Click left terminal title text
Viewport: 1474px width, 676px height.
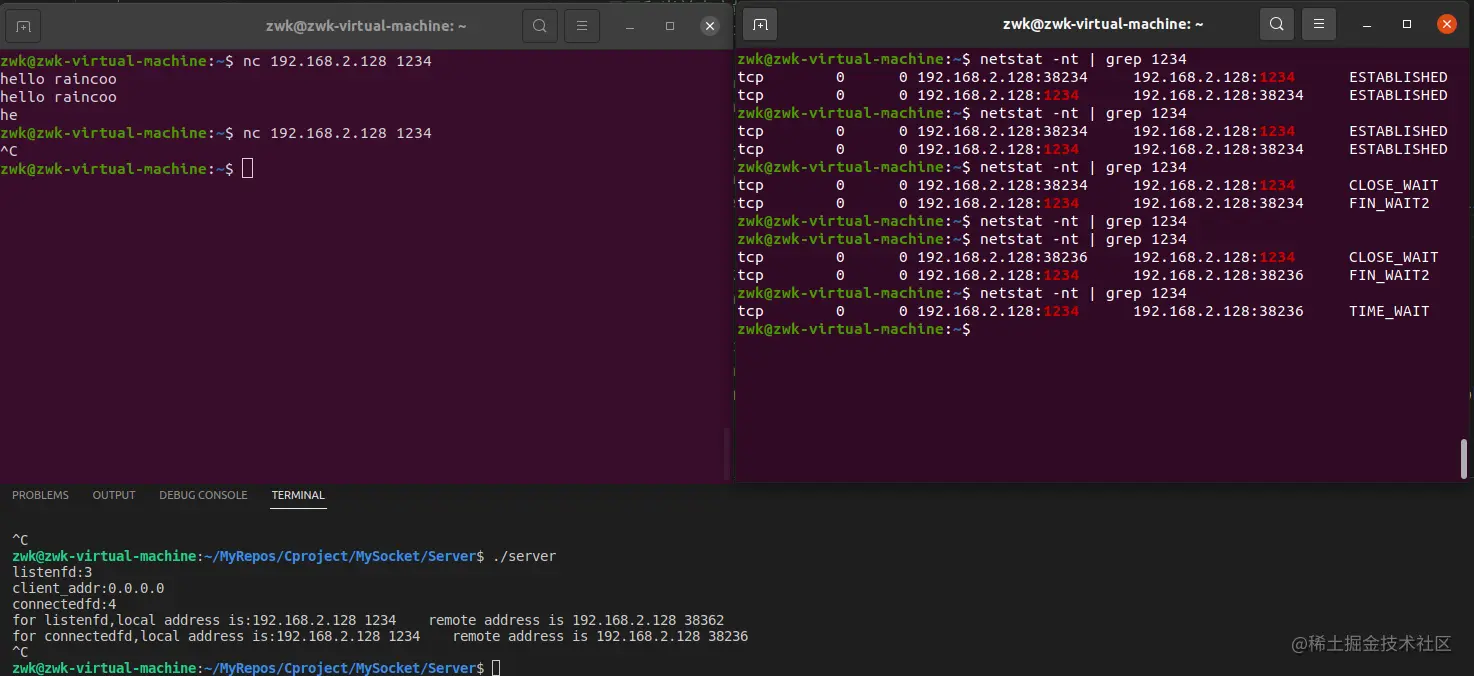click(366, 26)
